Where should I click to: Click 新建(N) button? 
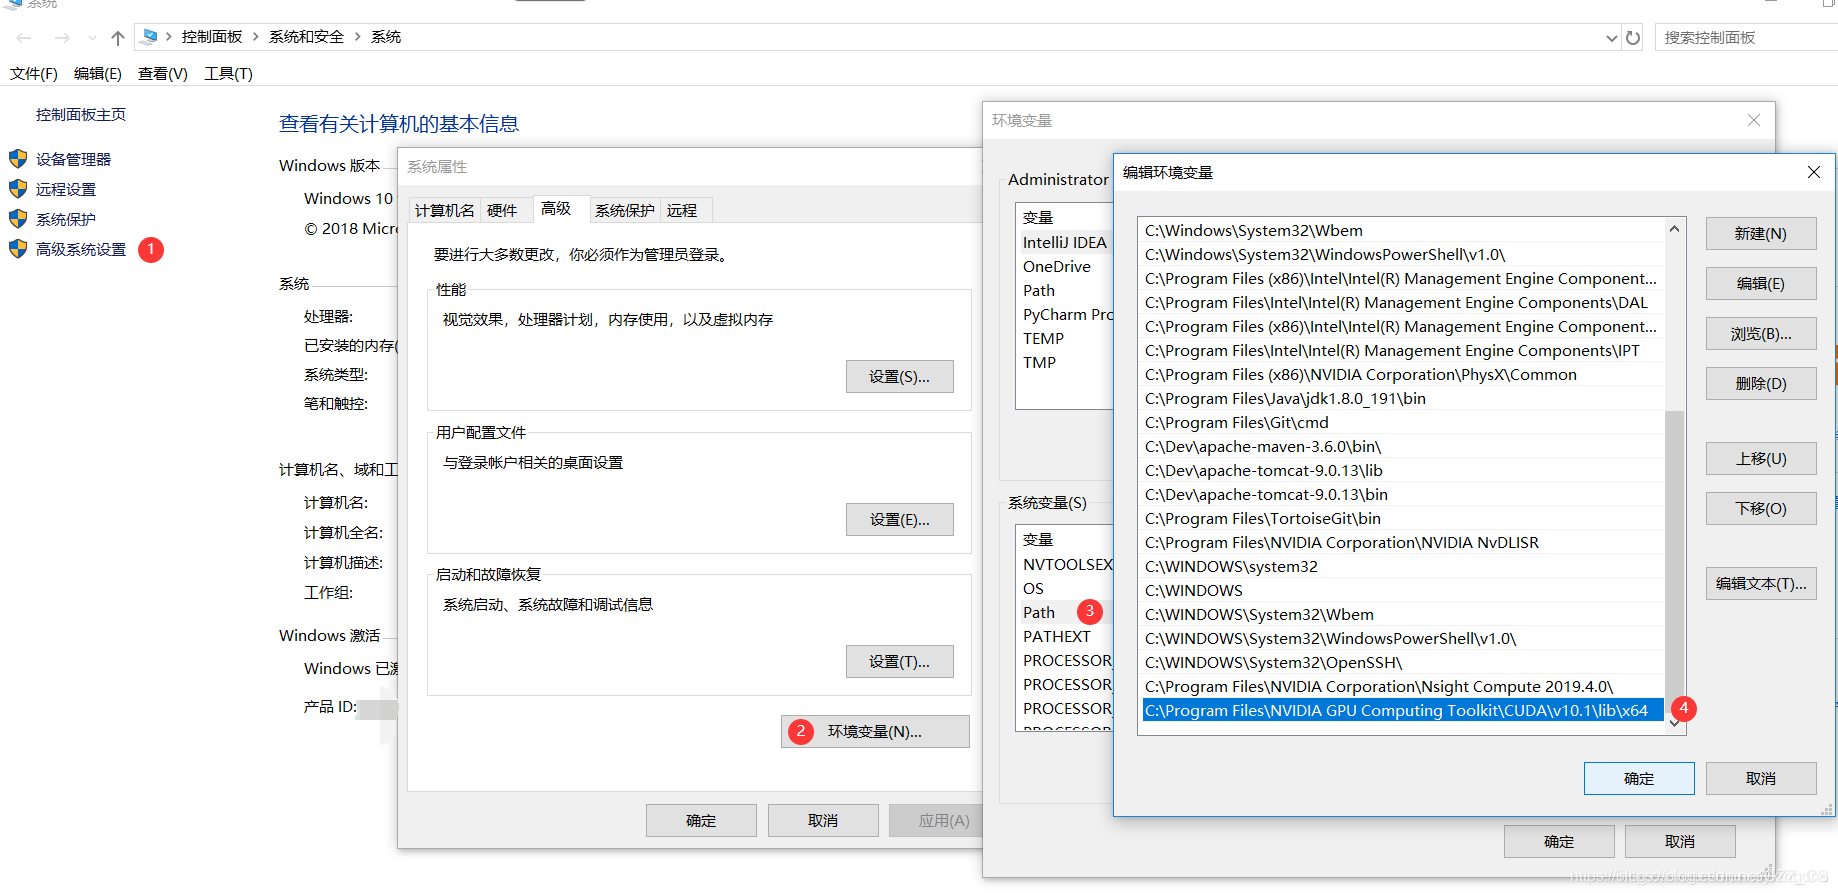1761,234
